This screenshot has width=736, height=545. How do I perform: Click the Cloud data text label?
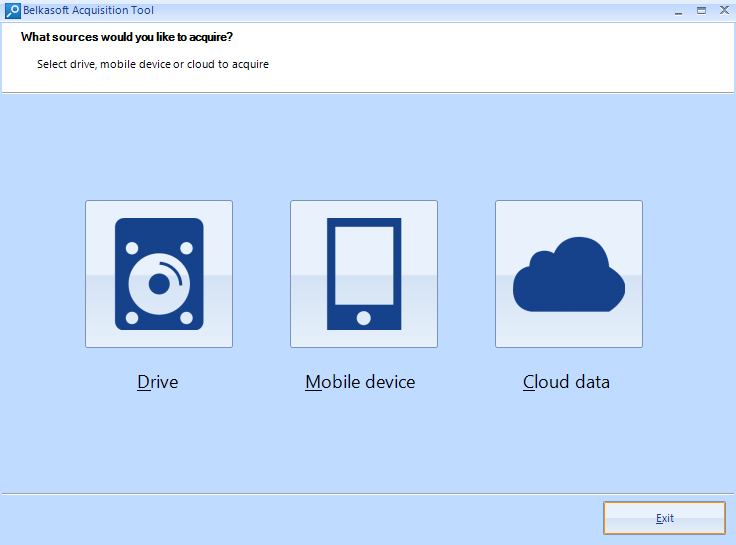pyautogui.click(x=567, y=382)
